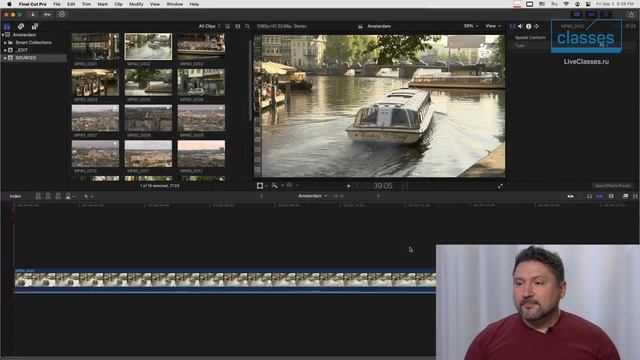
Task: Toggle timeline panel visibility
Action: coord(591,14)
